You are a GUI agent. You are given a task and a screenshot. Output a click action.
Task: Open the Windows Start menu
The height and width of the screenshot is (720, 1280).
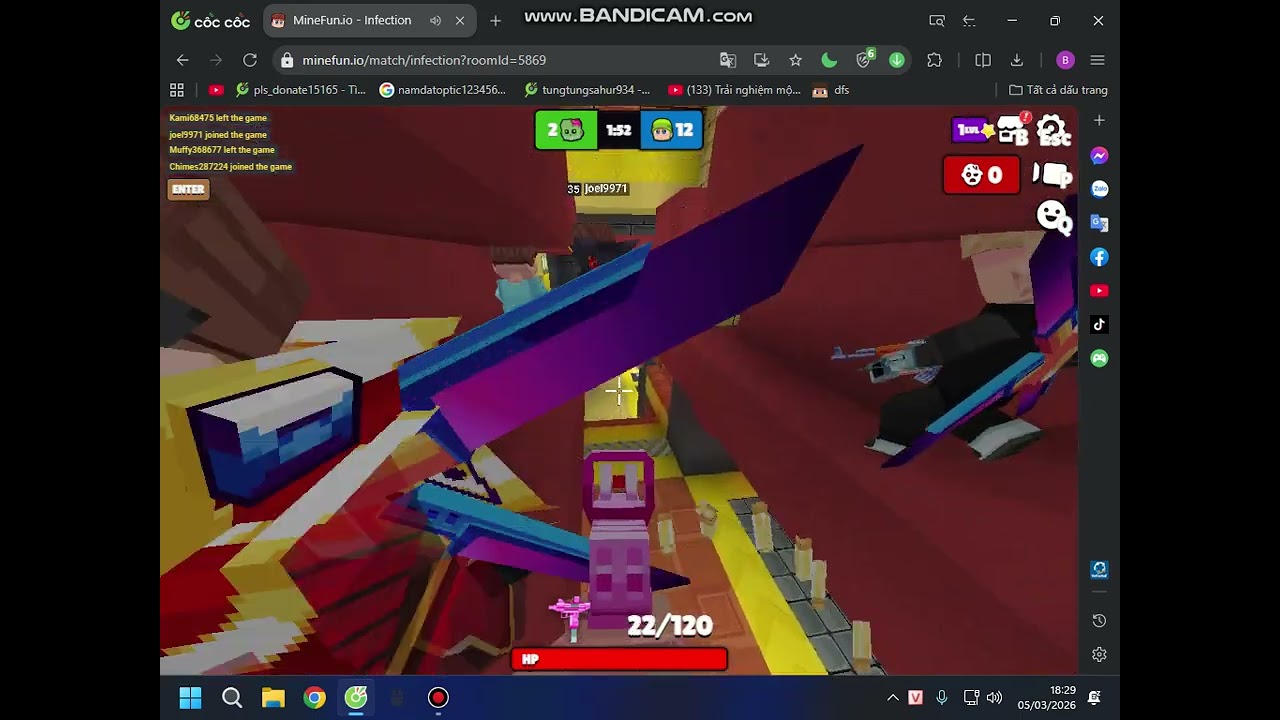[190, 698]
